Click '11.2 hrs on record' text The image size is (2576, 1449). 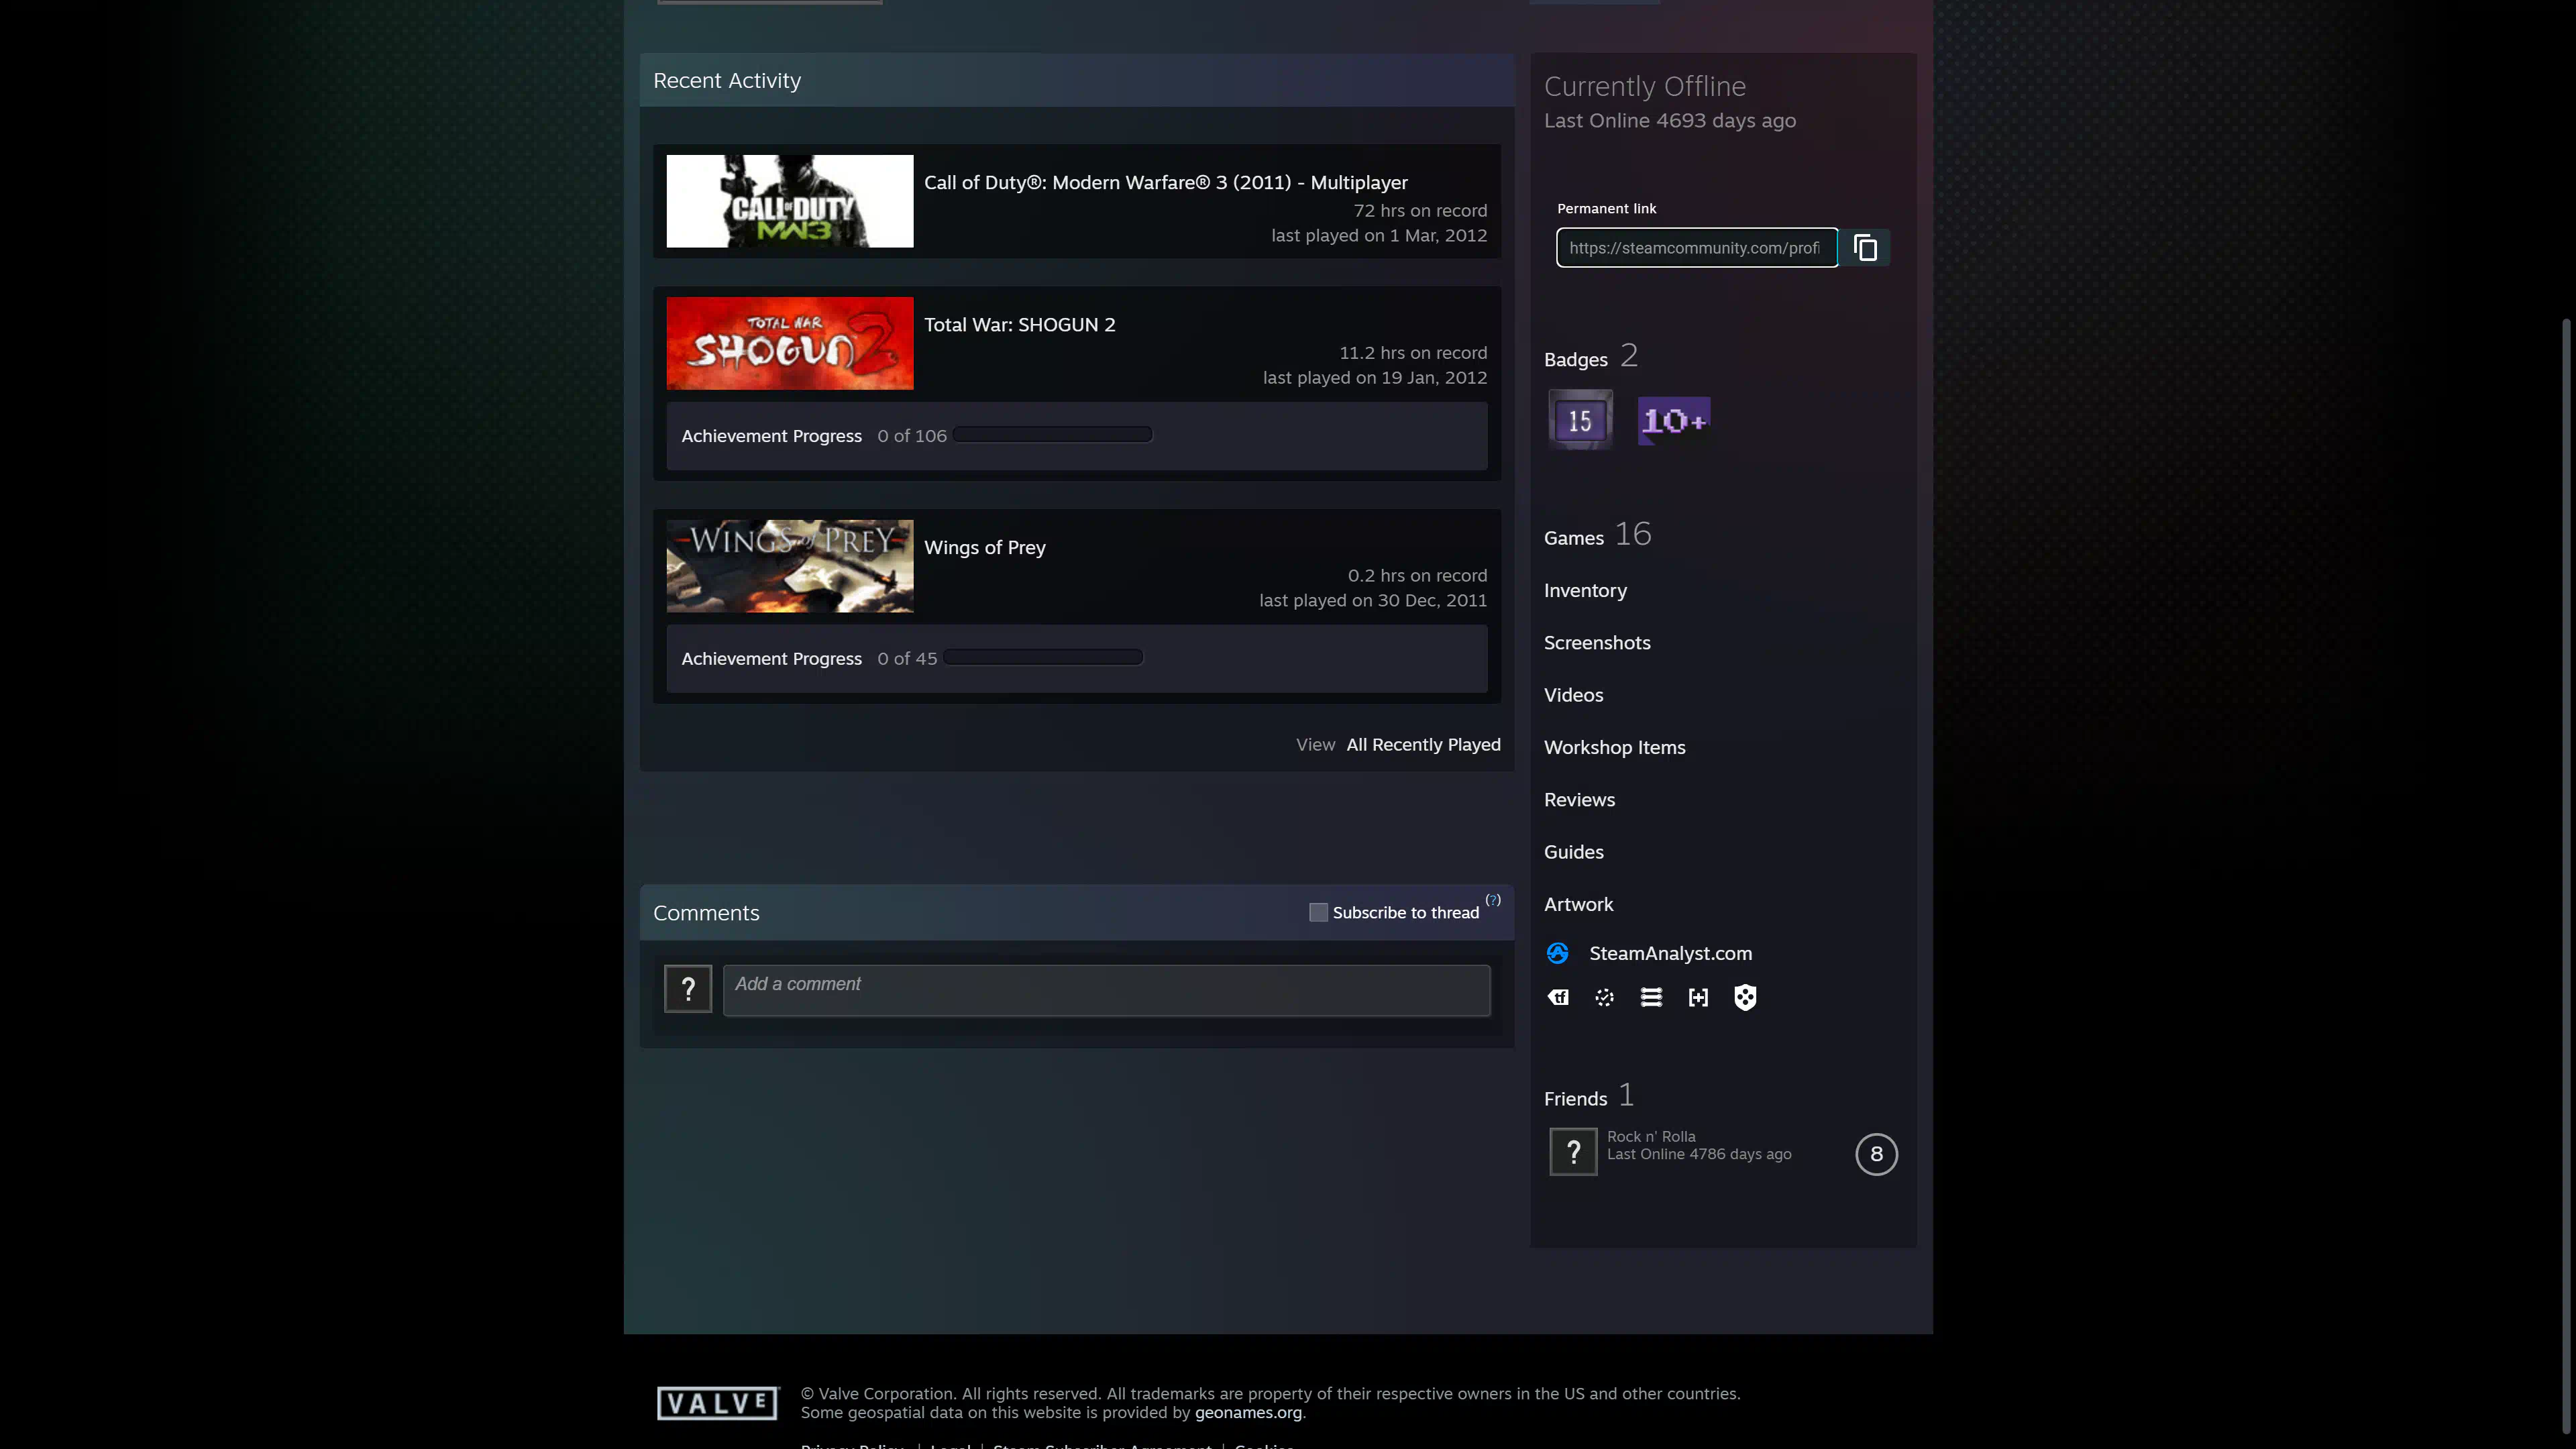[x=1413, y=352]
